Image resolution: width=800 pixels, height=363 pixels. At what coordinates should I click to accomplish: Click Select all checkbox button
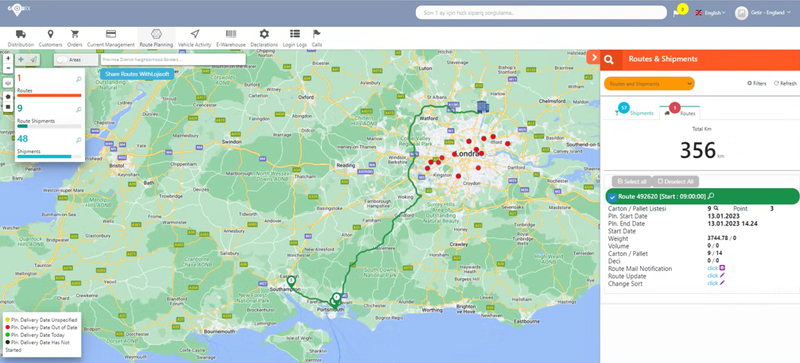pyautogui.click(x=632, y=181)
